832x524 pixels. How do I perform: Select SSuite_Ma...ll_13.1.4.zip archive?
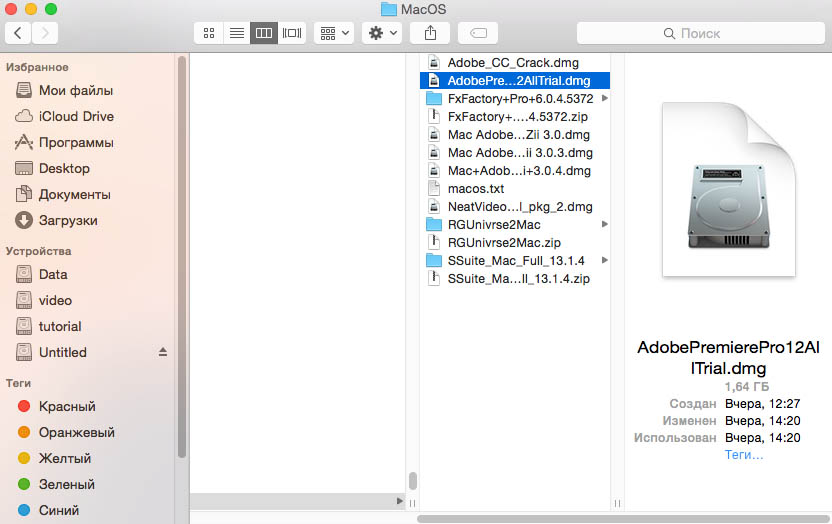click(x=514, y=279)
